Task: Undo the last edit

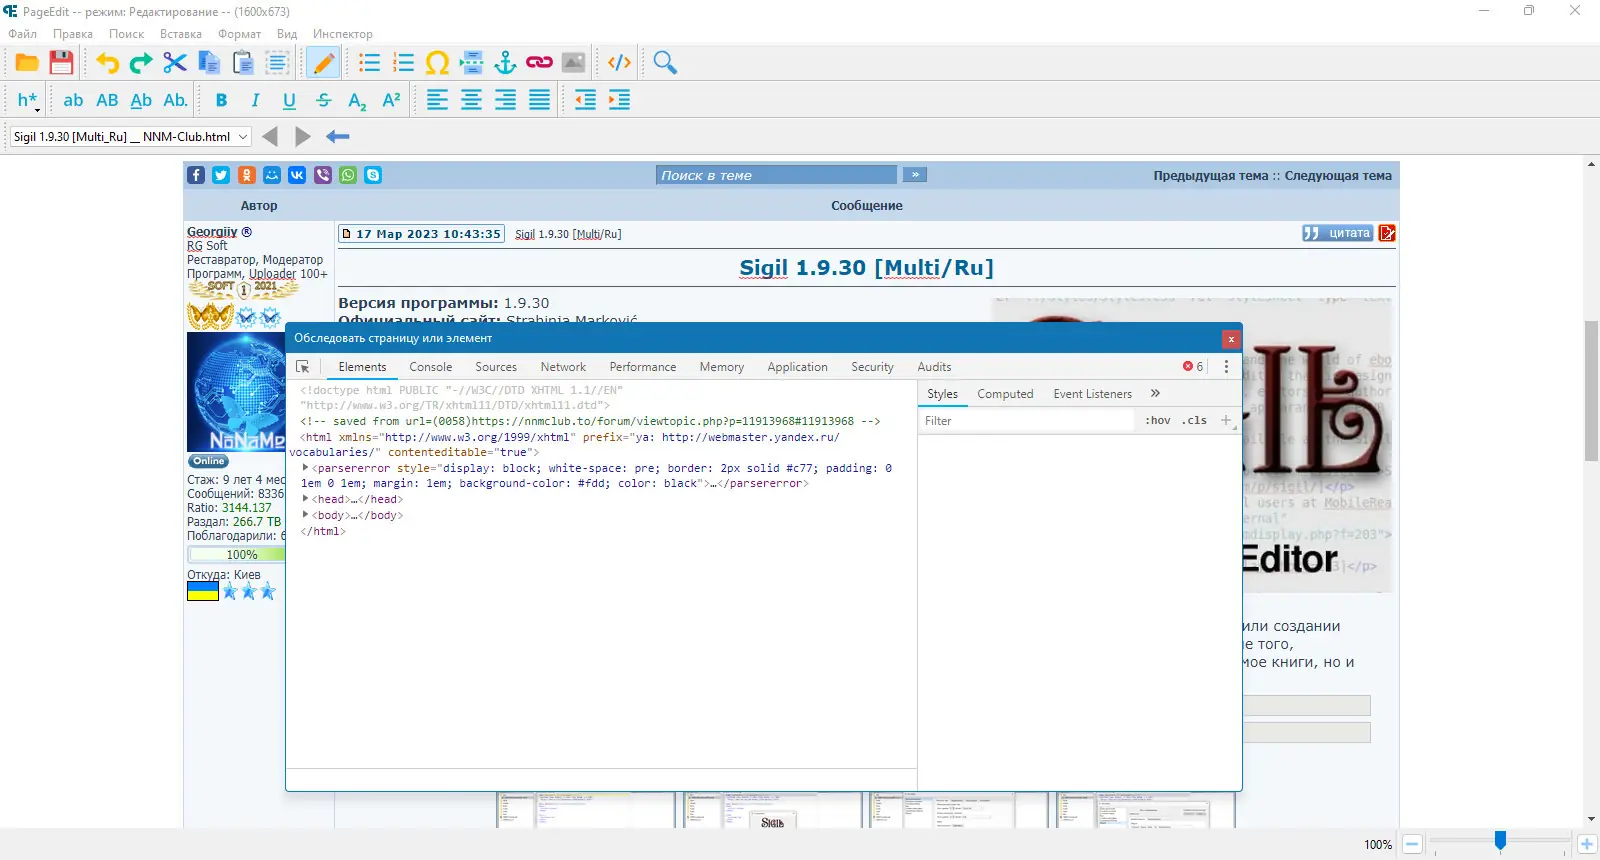Action: pyautogui.click(x=107, y=63)
